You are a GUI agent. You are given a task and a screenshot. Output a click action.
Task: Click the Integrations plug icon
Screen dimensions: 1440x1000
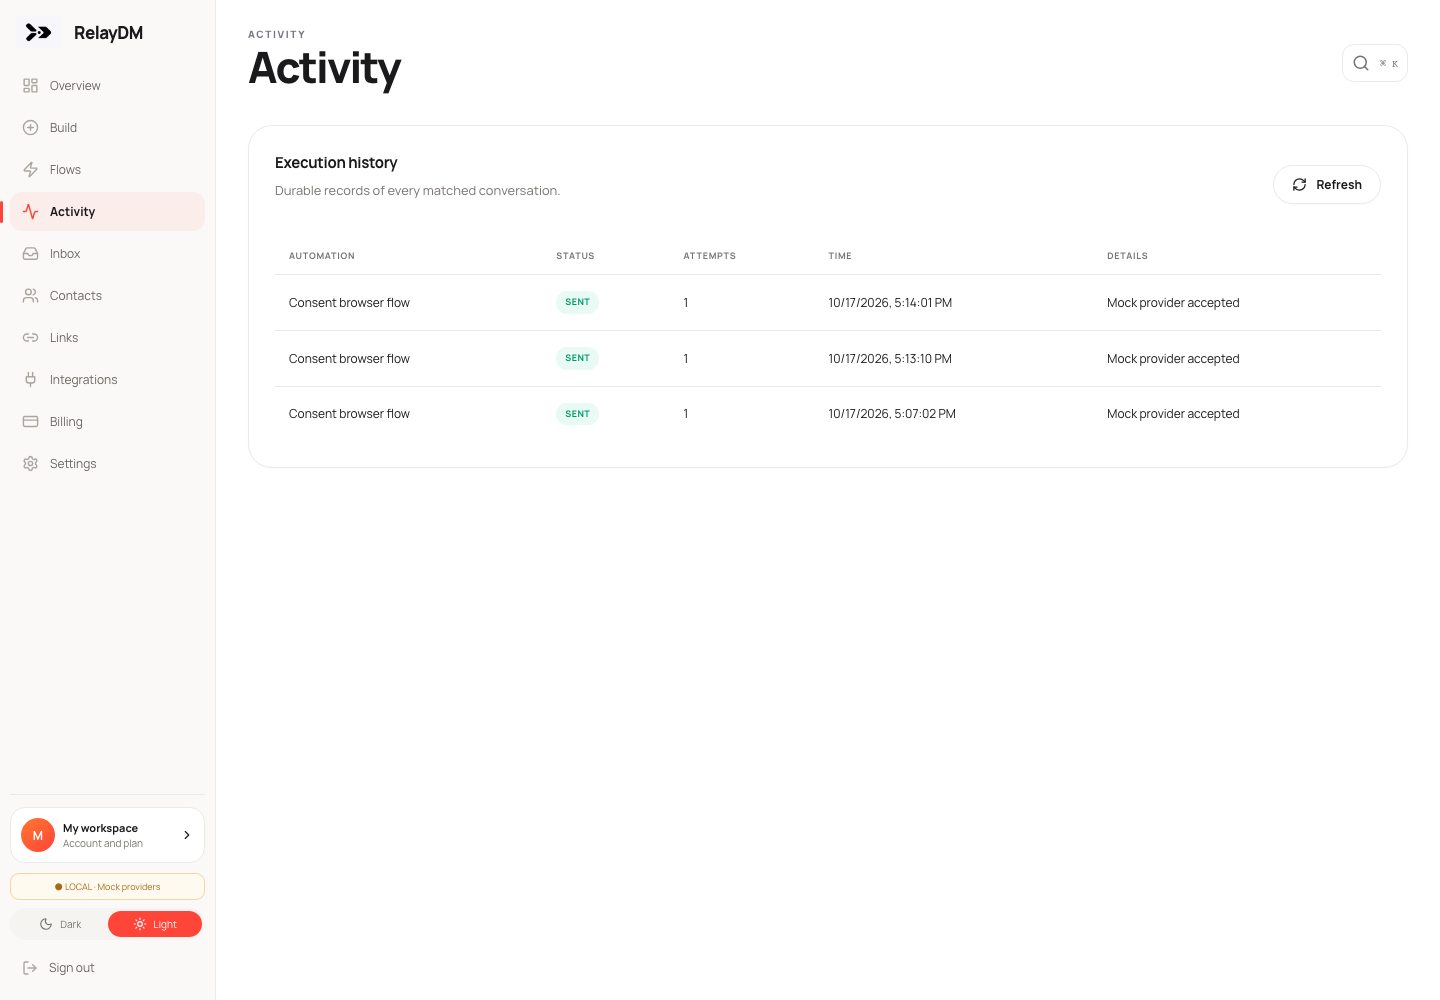click(30, 380)
